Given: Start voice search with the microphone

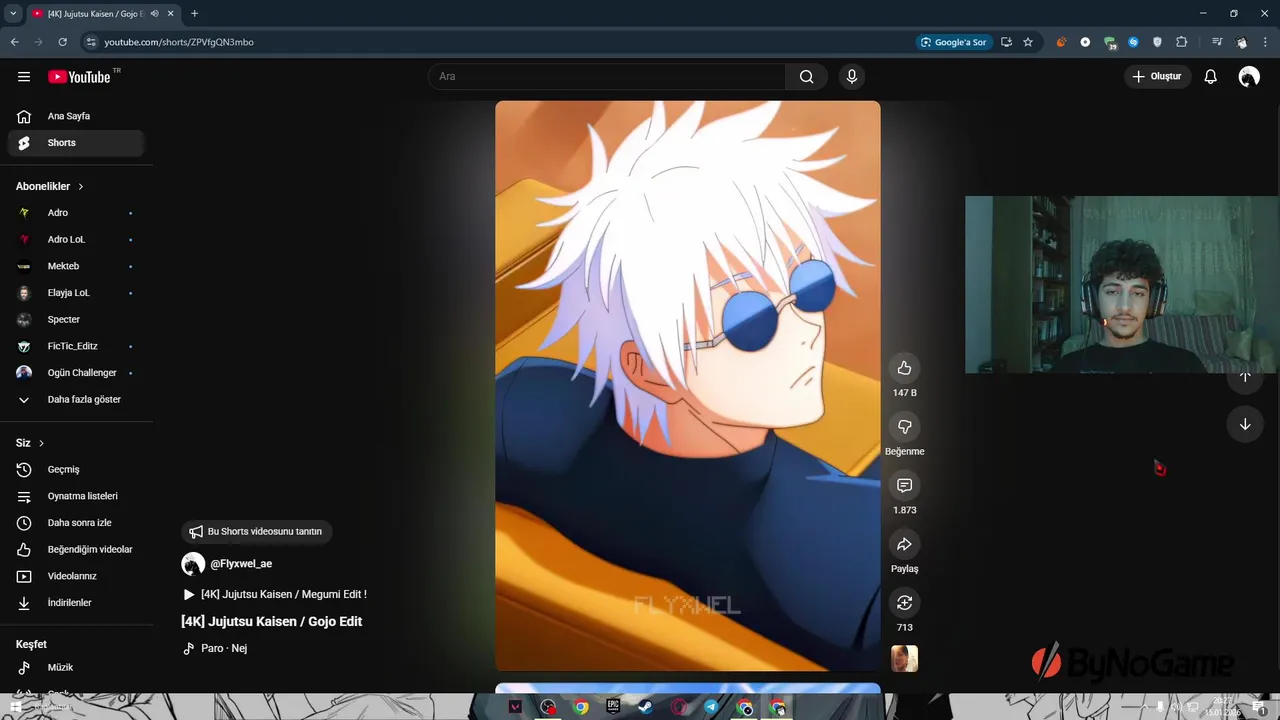Looking at the screenshot, I should click(x=852, y=77).
